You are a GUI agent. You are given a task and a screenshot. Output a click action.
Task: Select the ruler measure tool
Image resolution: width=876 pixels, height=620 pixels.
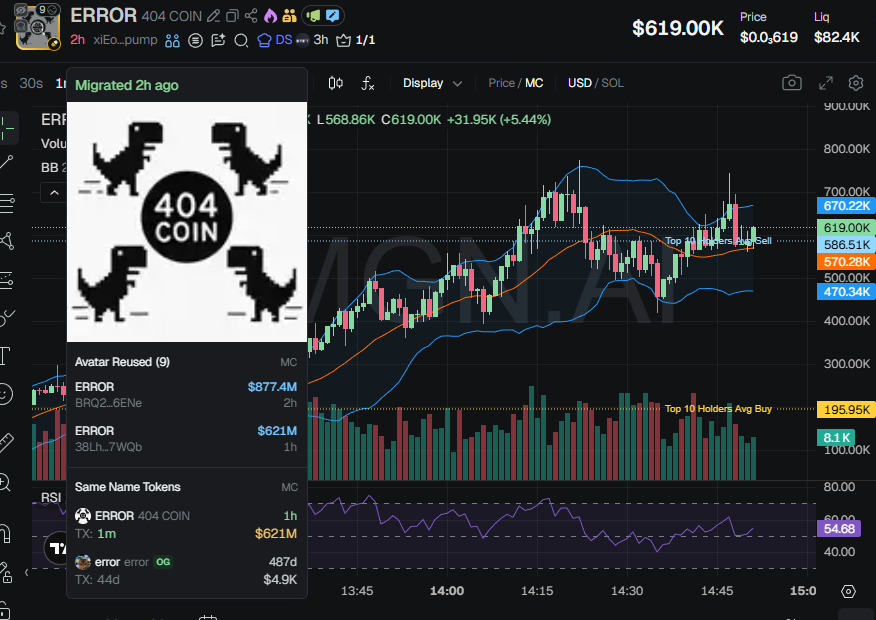click(x=6, y=442)
